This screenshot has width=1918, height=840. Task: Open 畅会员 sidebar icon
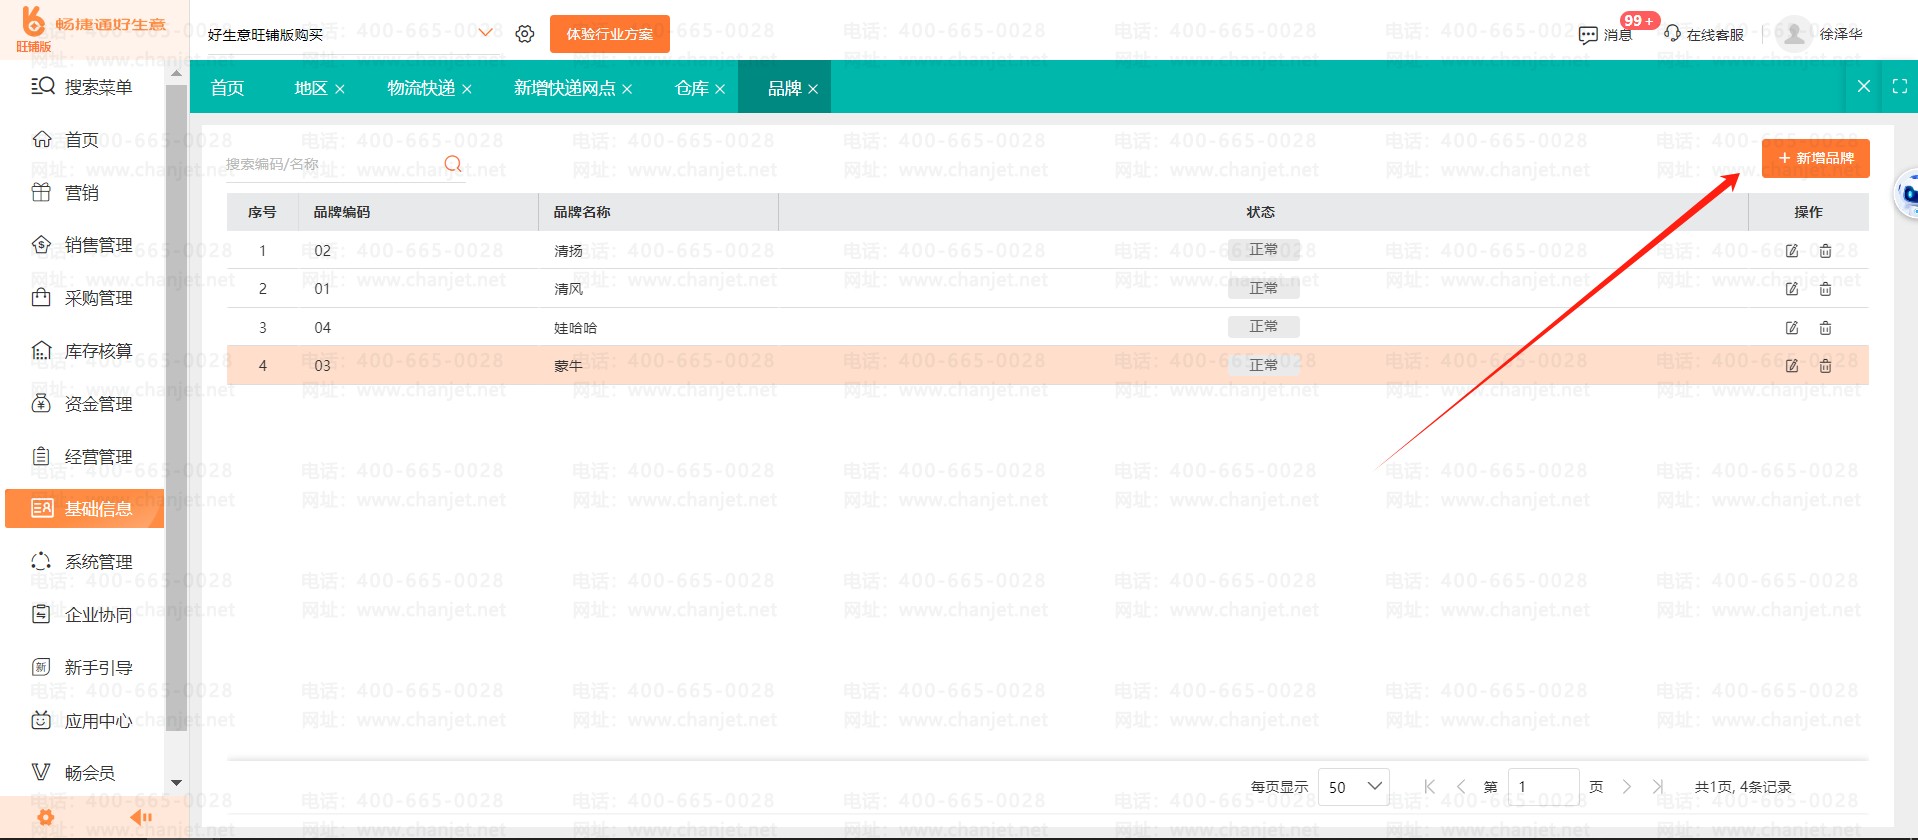click(x=41, y=772)
